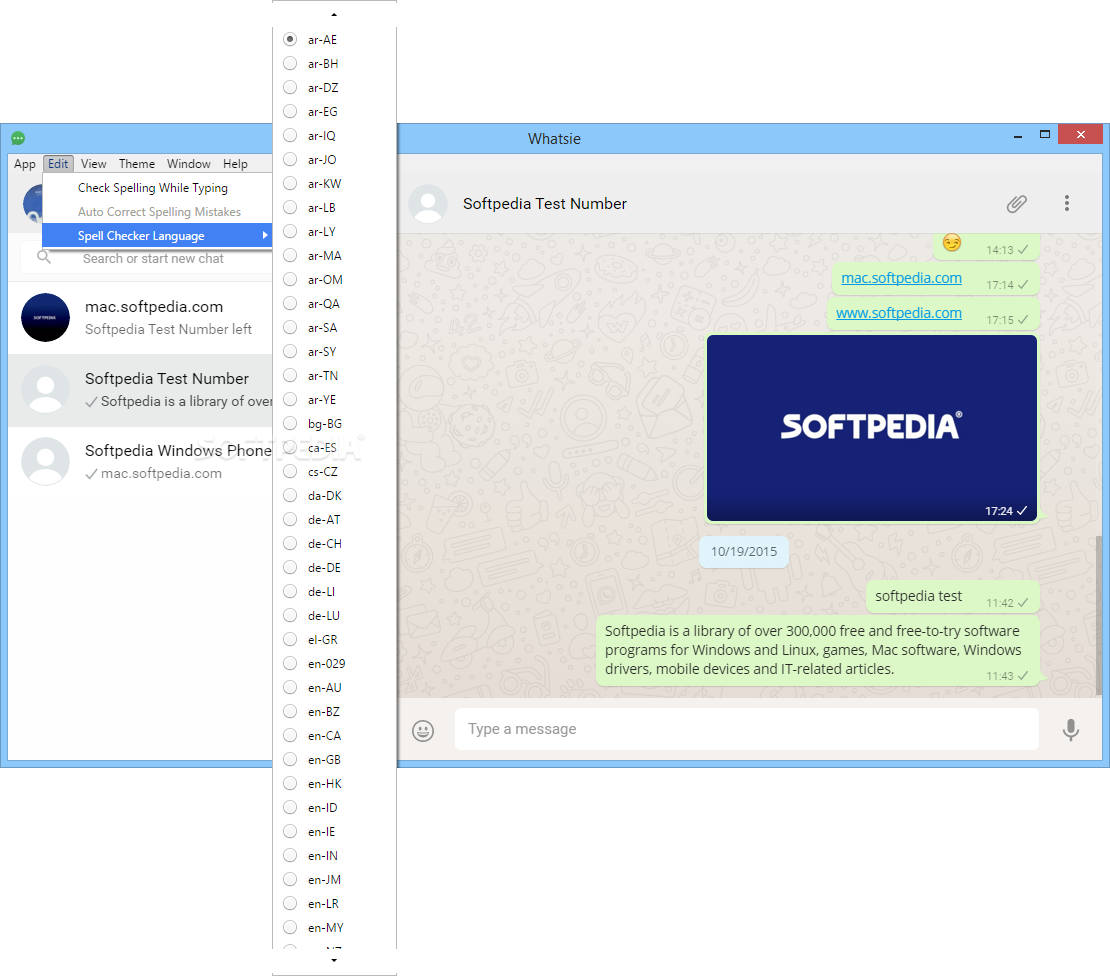Open the Softpedia Test Number conversation
This screenshot has width=1110, height=976.
click(140, 390)
